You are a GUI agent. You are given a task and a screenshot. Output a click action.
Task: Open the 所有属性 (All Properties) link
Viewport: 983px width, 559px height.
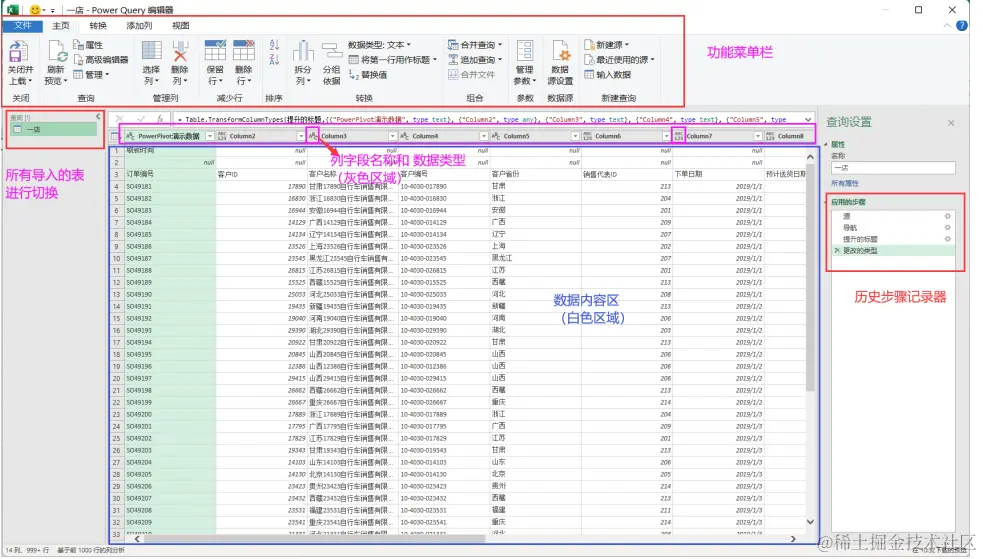pyautogui.click(x=844, y=184)
